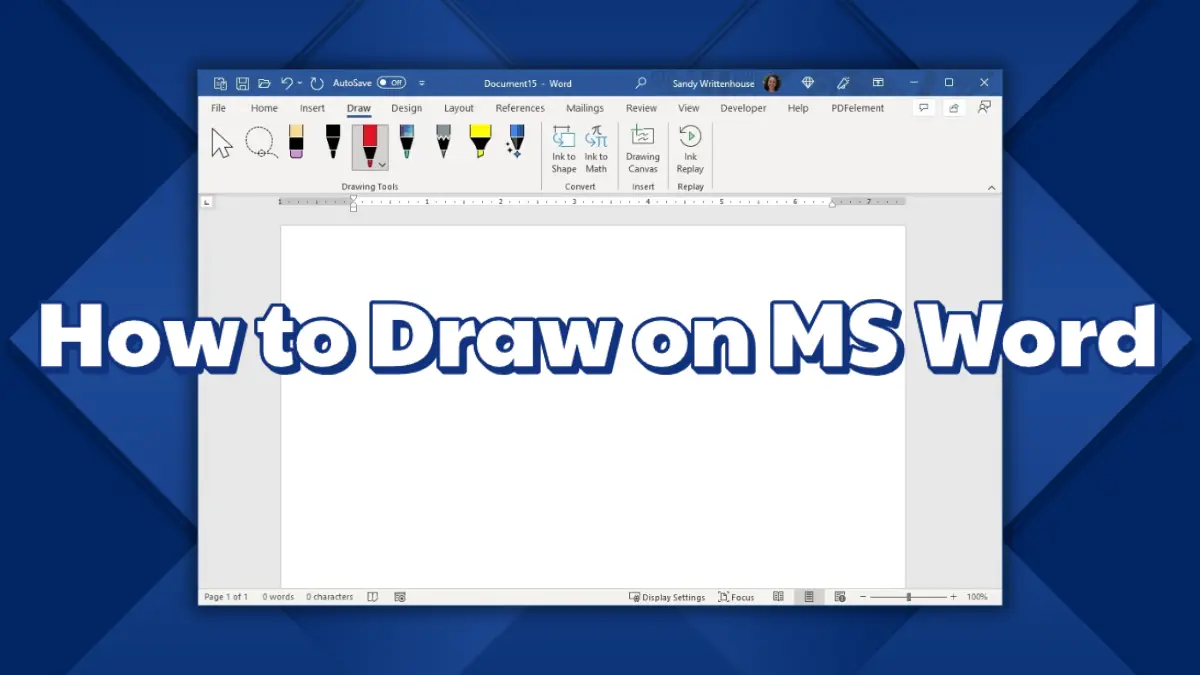Click the Redo/Repeat circular arrow
This screenshot has width=1200, height=675.
[x=317, y=84]
